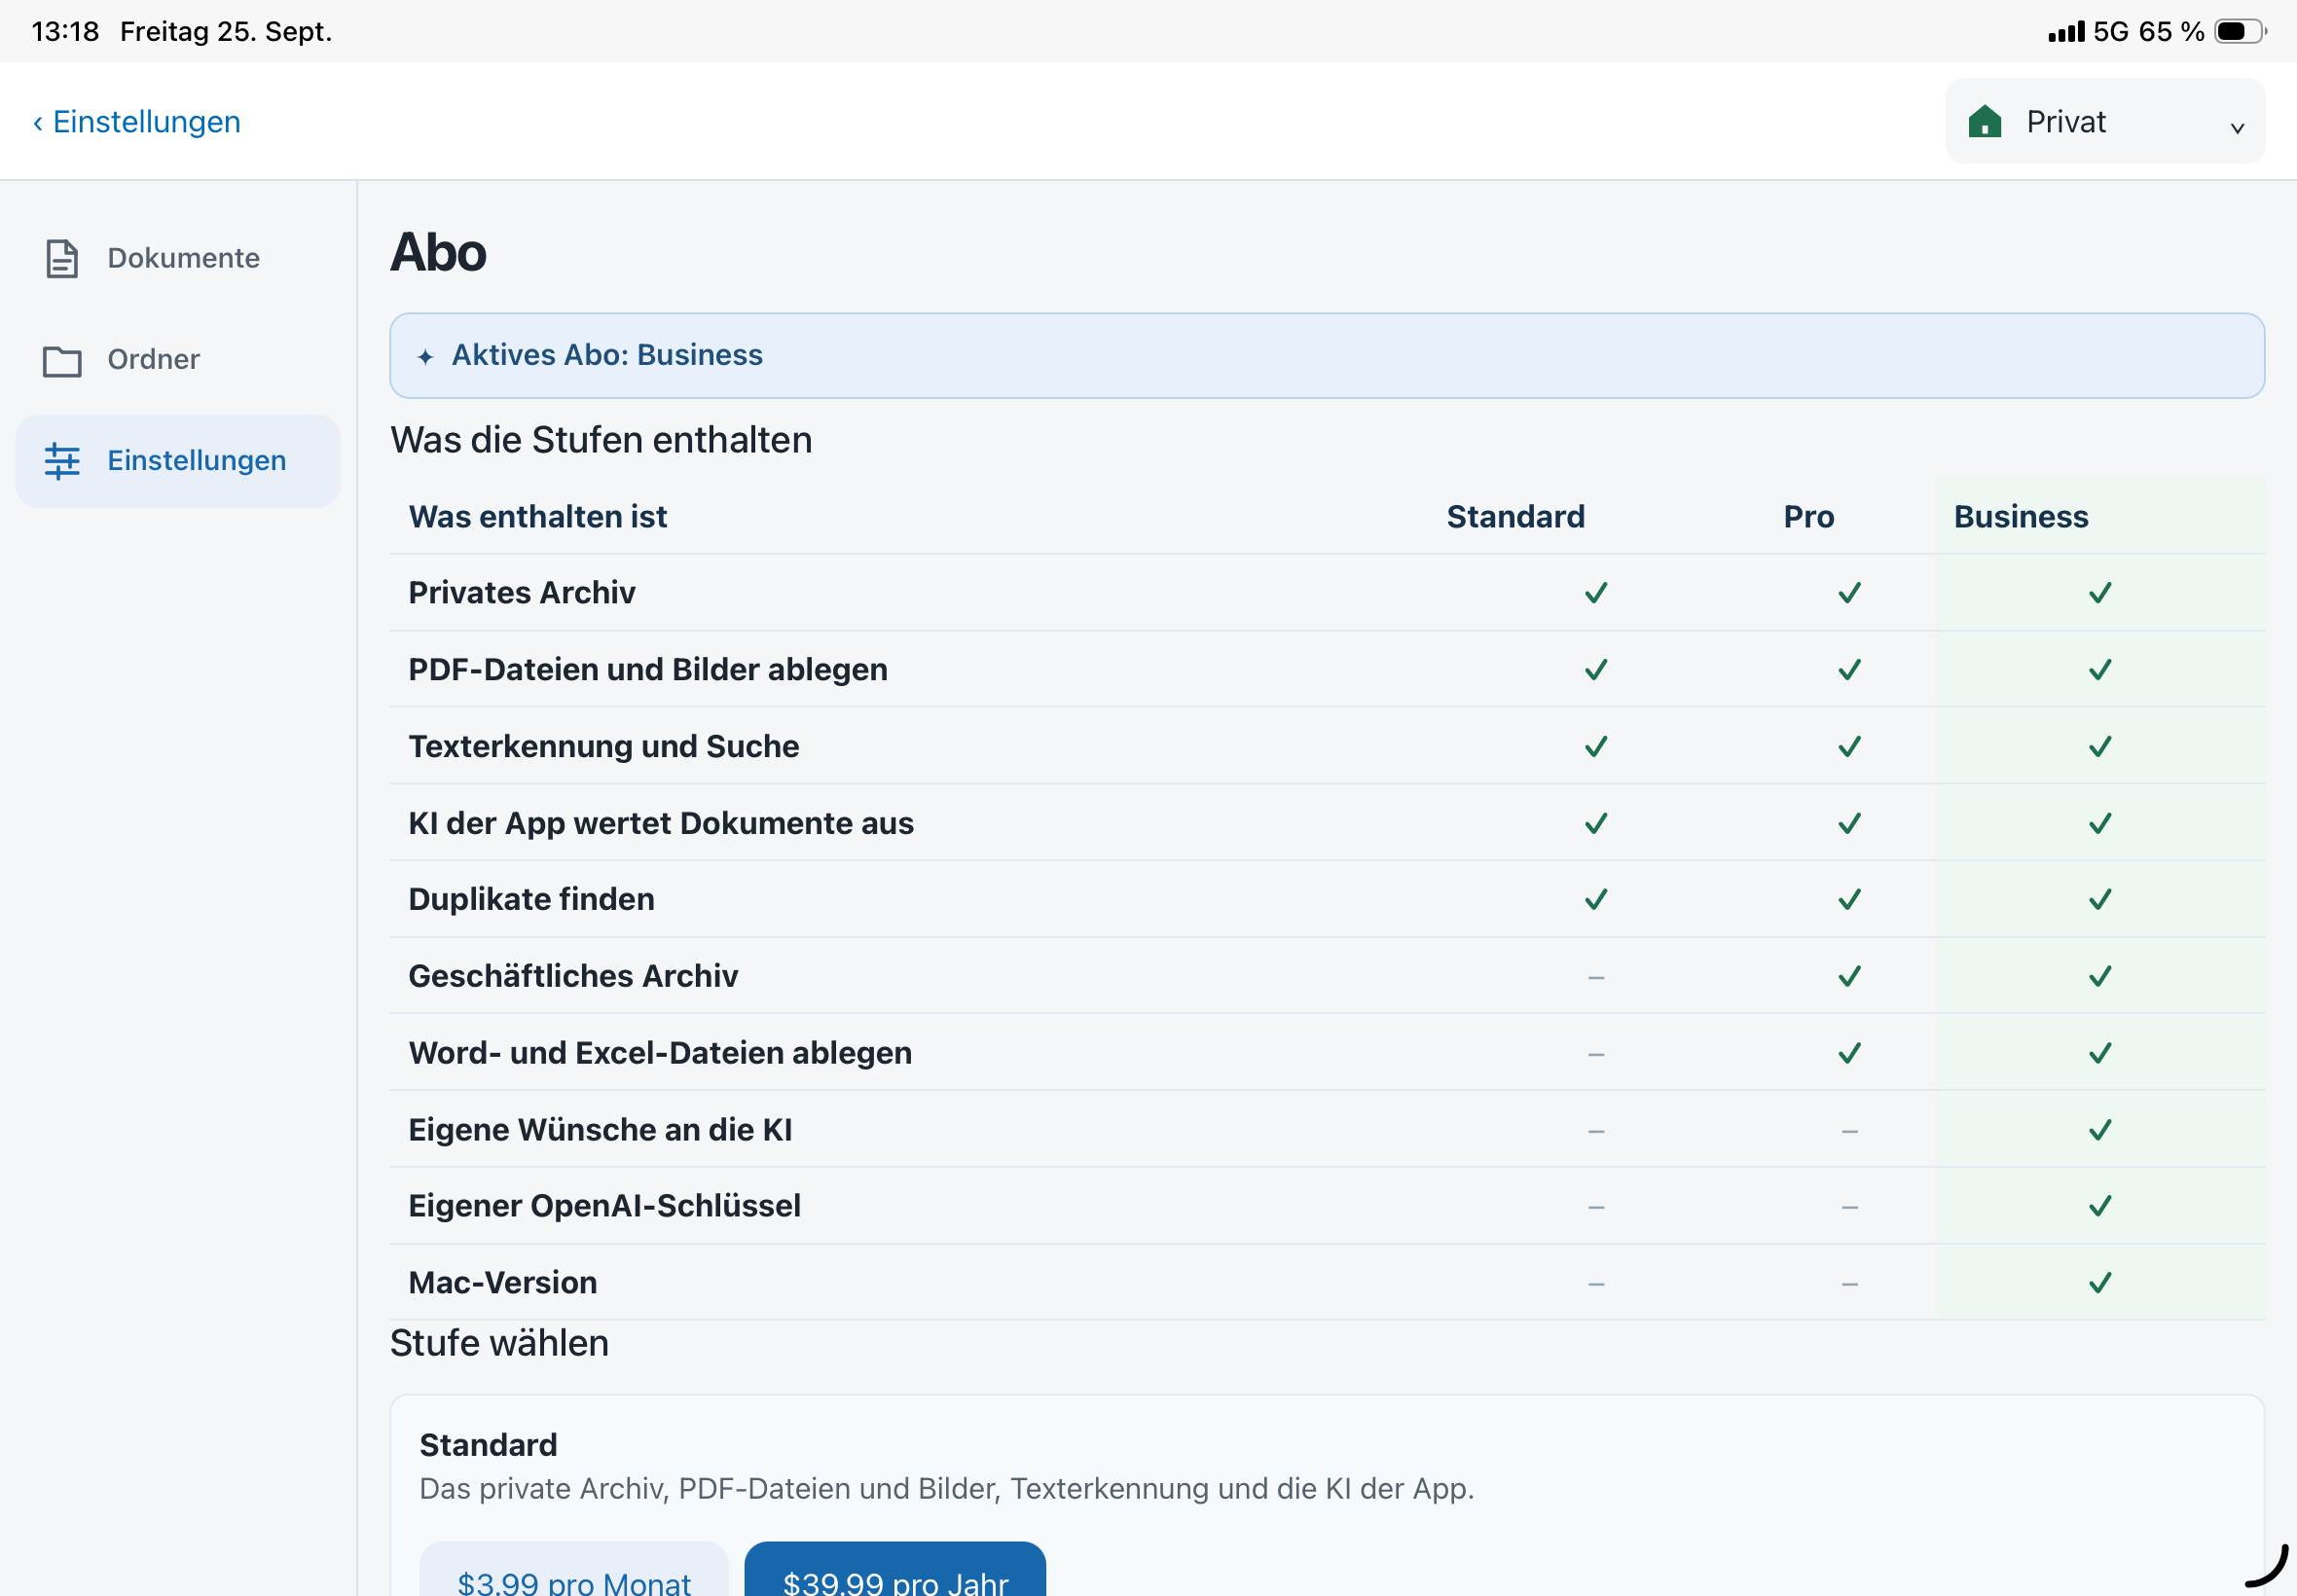
Task: Click the Mac-Version row label
Action: [503, 1283]
